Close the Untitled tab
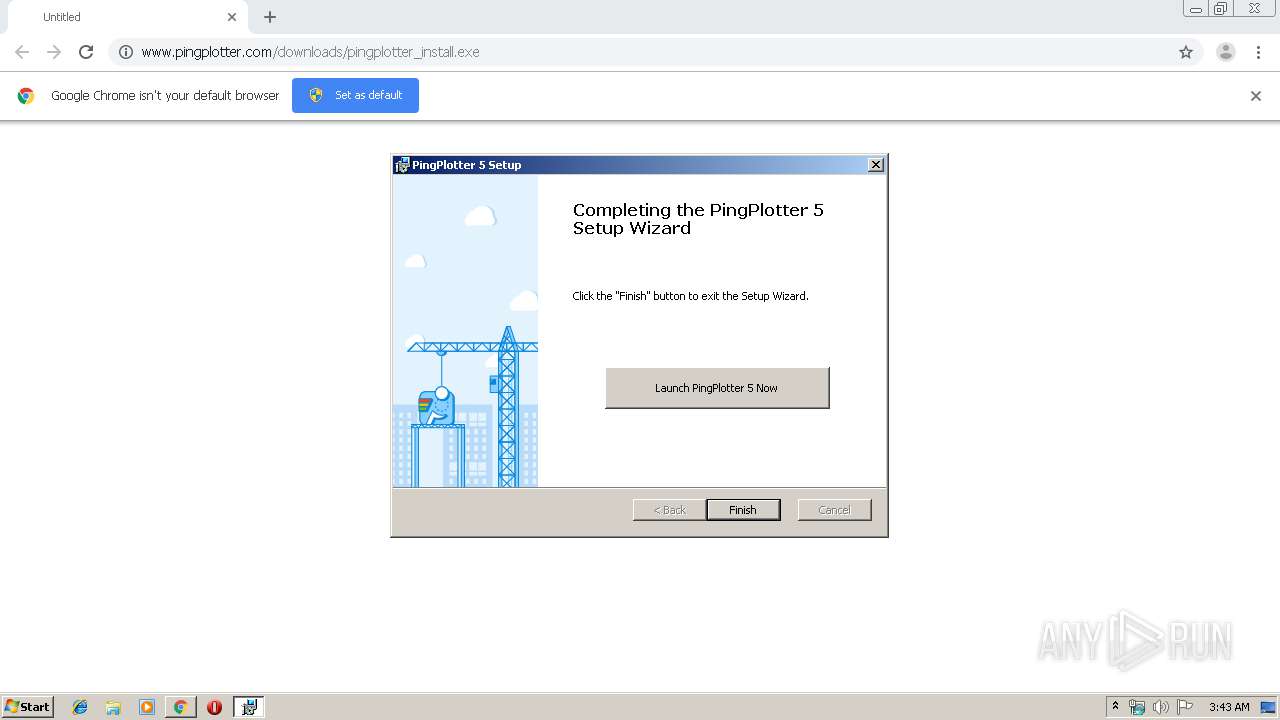The width and height of the screenshot is (1280, 720). 232,17
